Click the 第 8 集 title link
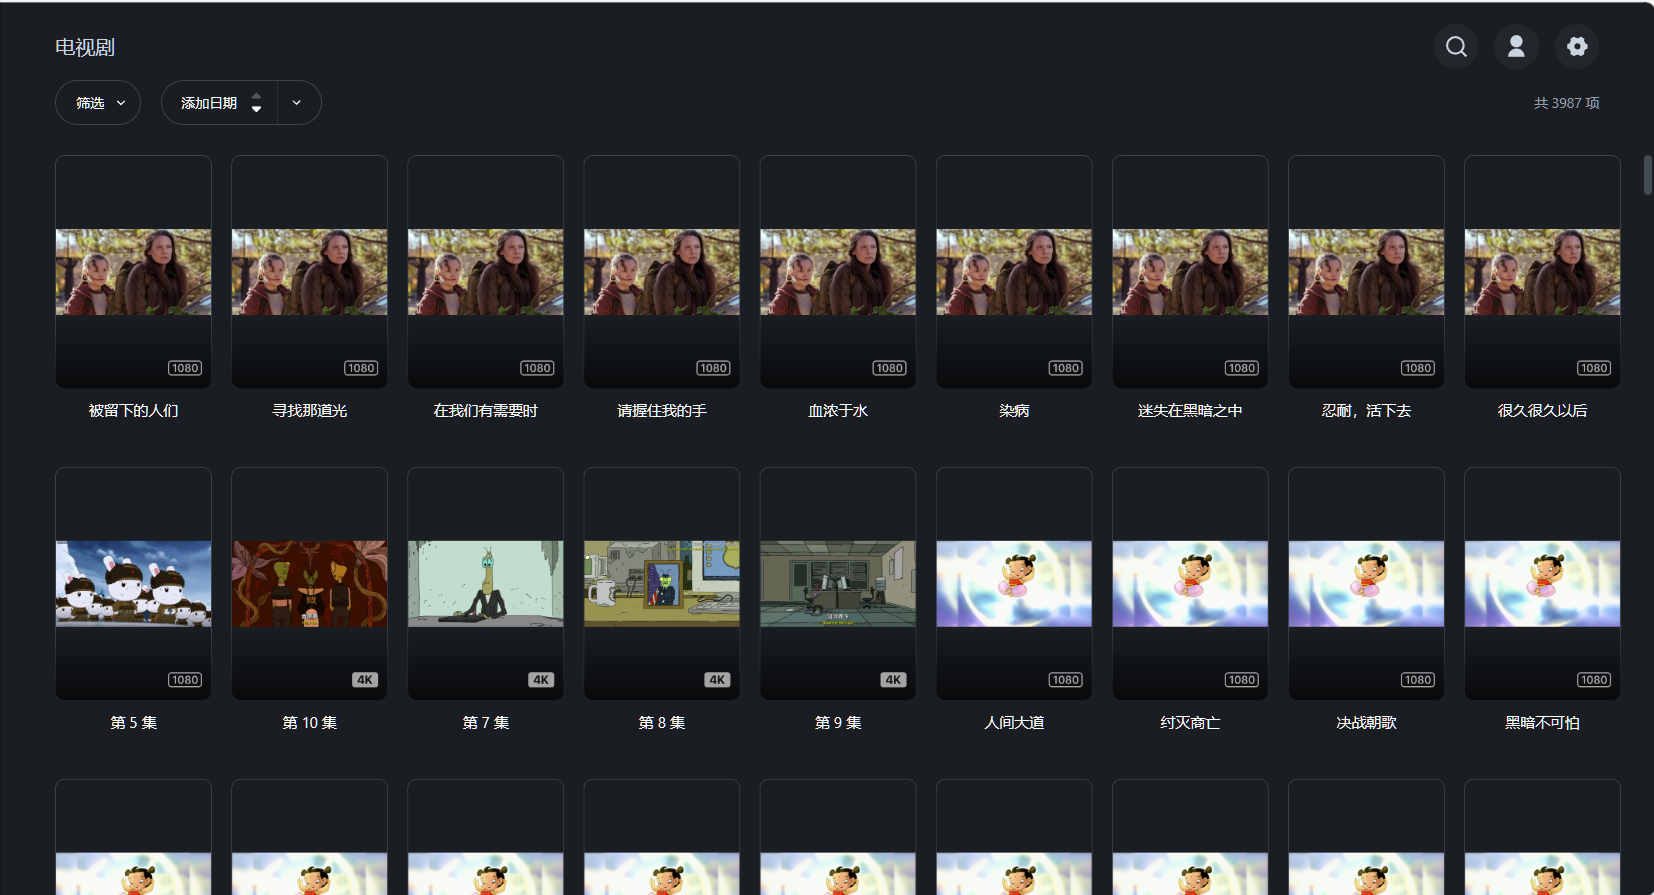Screen dimensions: 1654x895 coord(662,723)
